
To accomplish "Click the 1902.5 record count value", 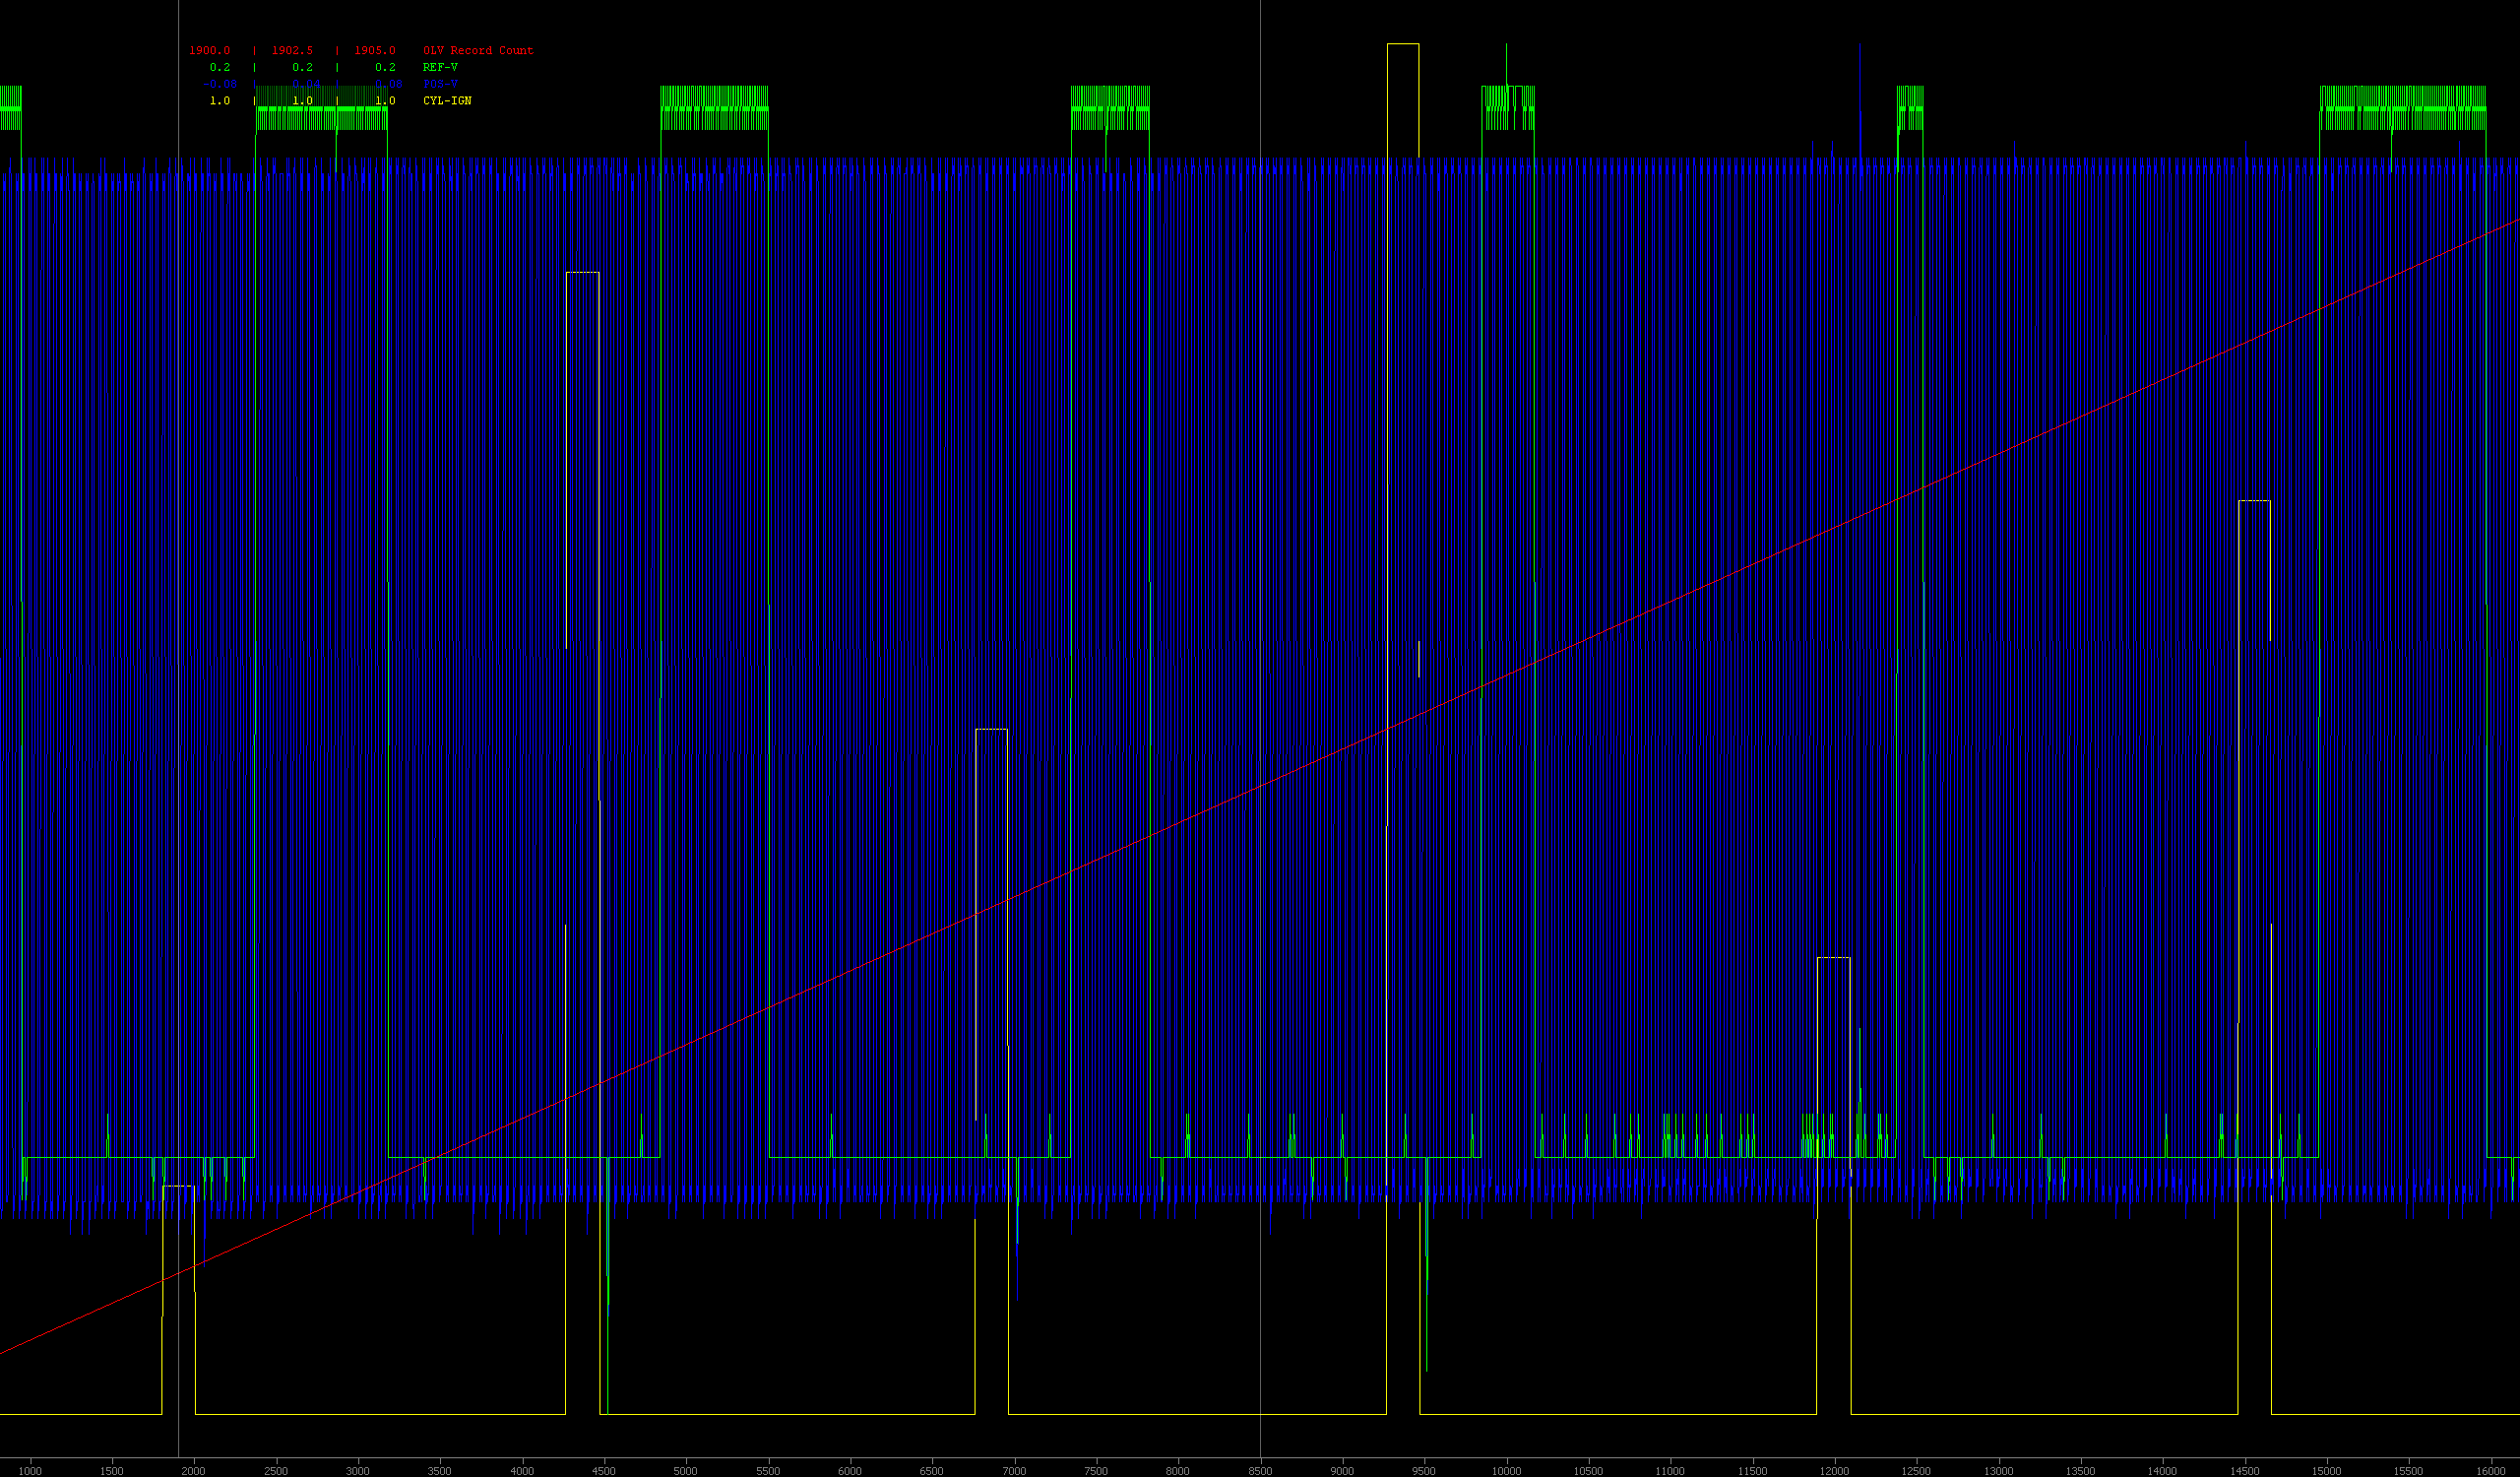I will click(292, 50).
